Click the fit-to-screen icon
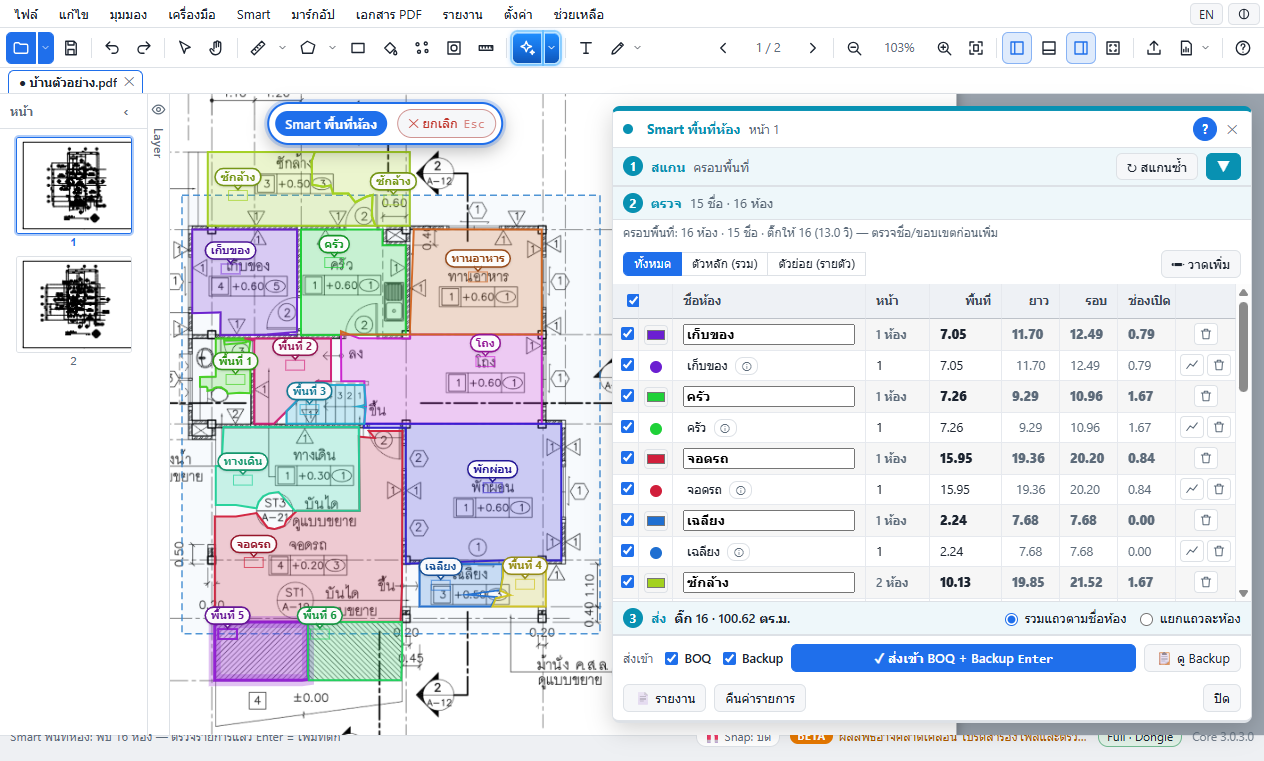This screenshot has width=1264, height=761. tap(976, 48)
